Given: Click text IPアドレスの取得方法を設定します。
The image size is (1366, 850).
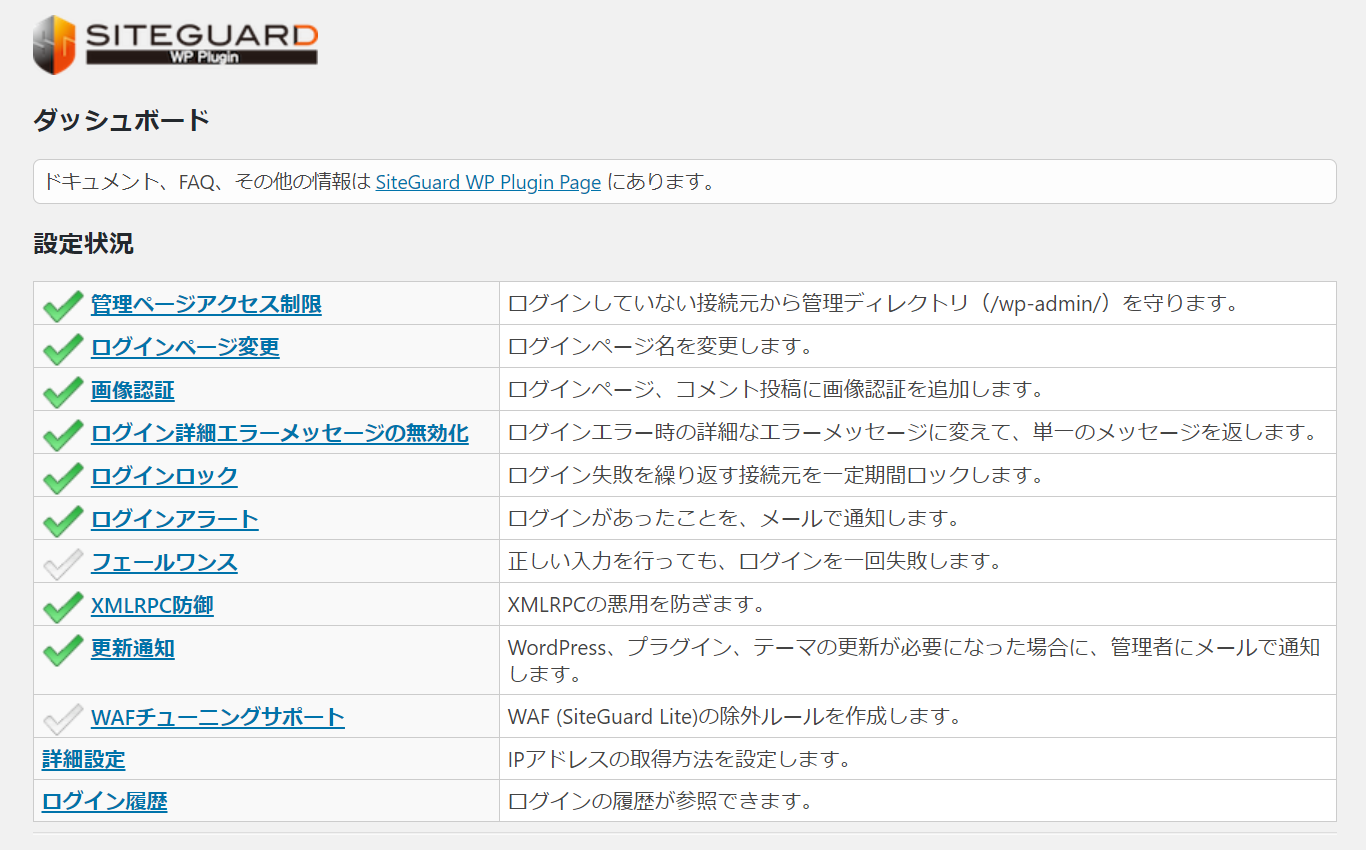Looking at the screenshot, I should [x=680, y=759].
